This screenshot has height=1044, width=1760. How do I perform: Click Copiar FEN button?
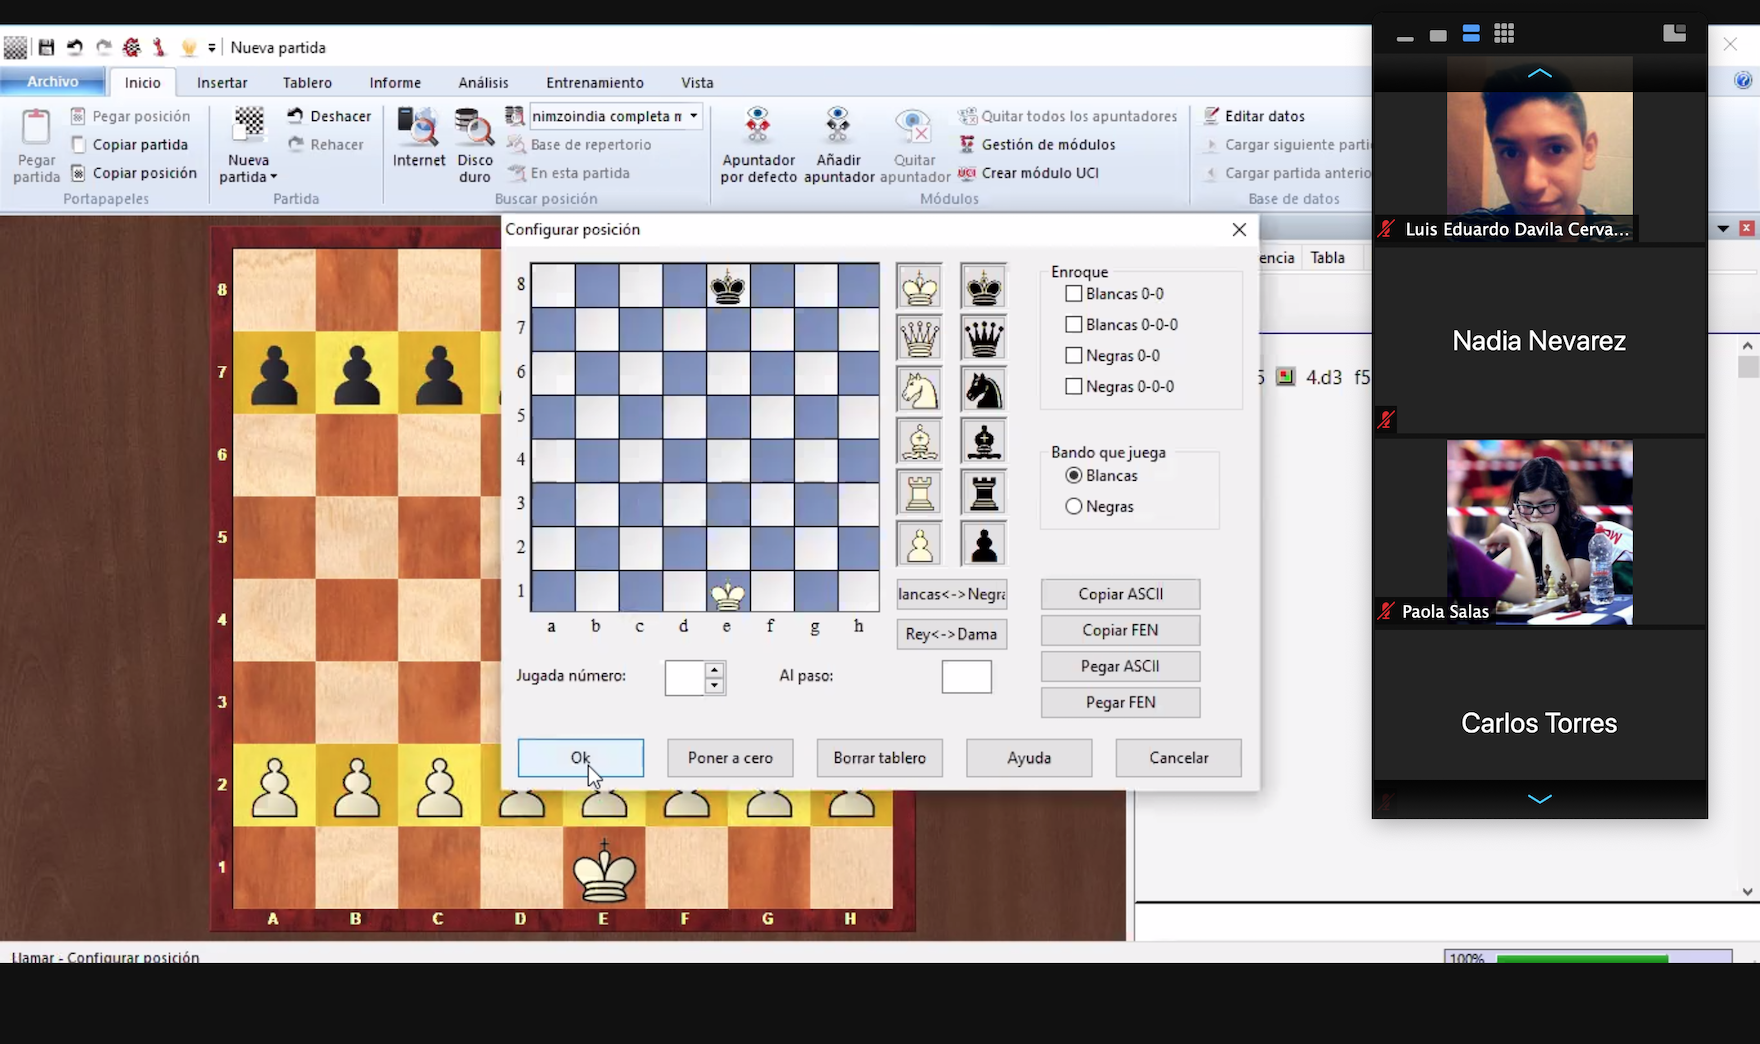[1120, 630]
